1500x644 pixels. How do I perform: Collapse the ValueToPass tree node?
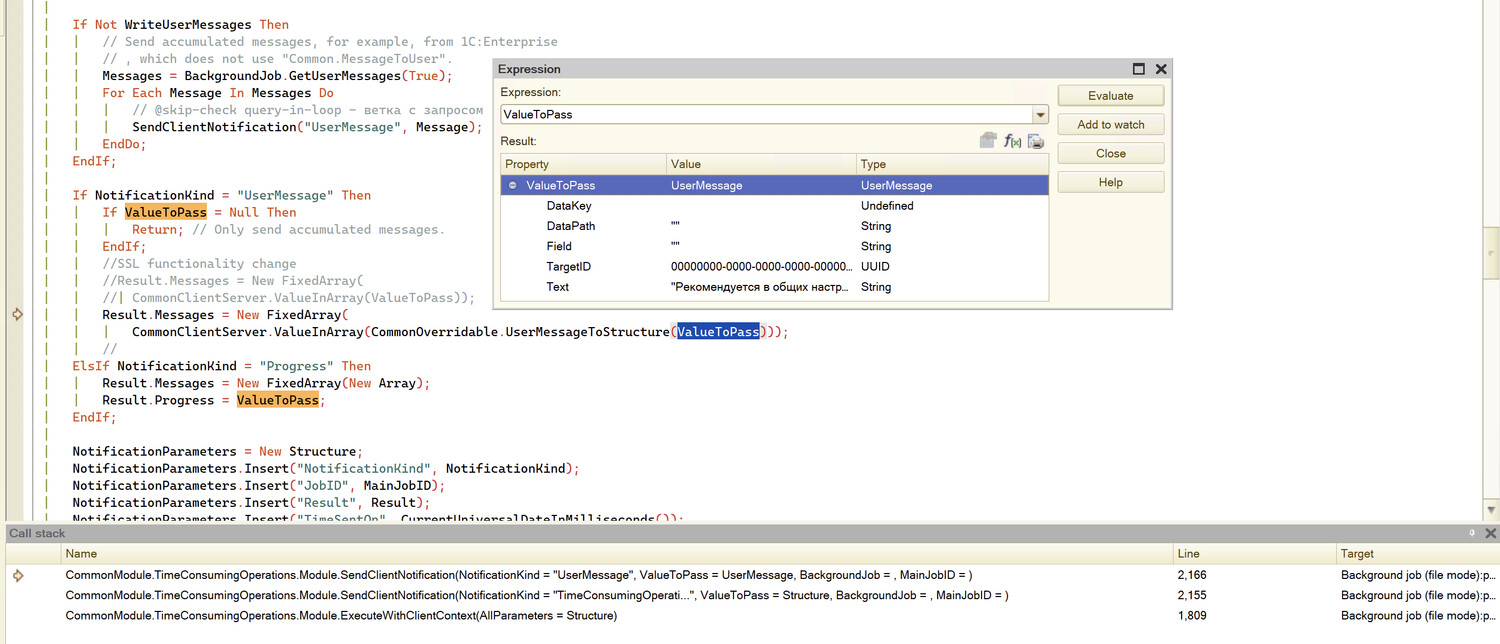click(513, 186)
